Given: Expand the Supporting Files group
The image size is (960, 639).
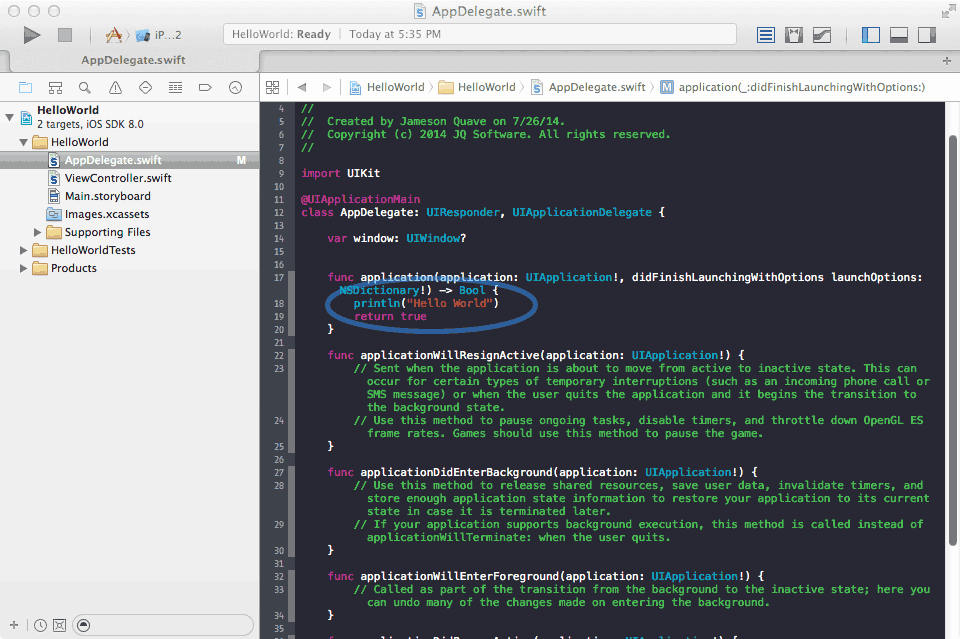Looking at the screenshot, I should [x=37, y=232].
